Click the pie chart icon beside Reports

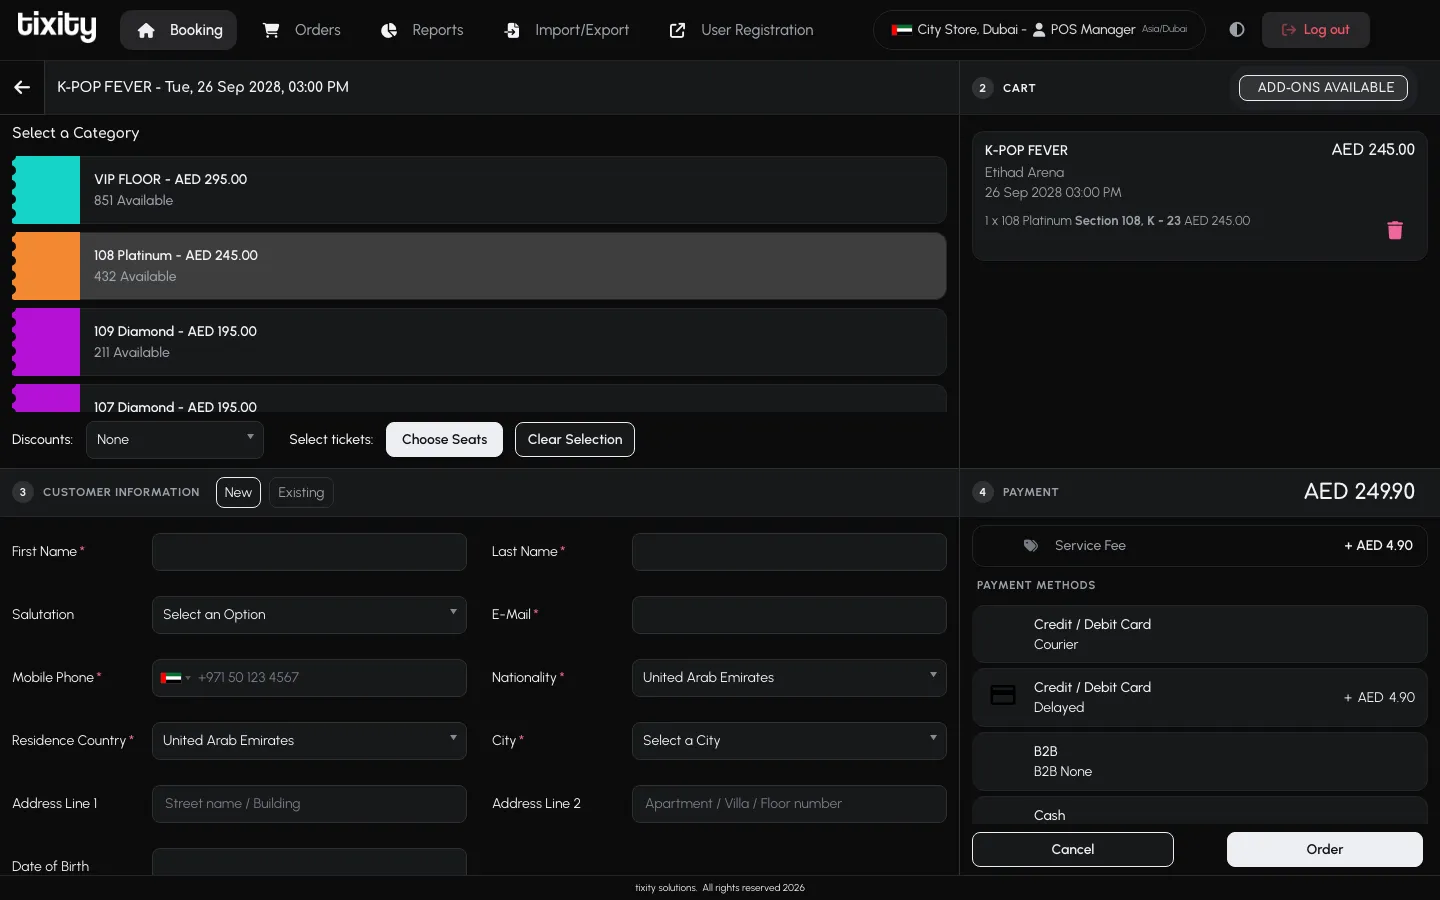(389, 30)
